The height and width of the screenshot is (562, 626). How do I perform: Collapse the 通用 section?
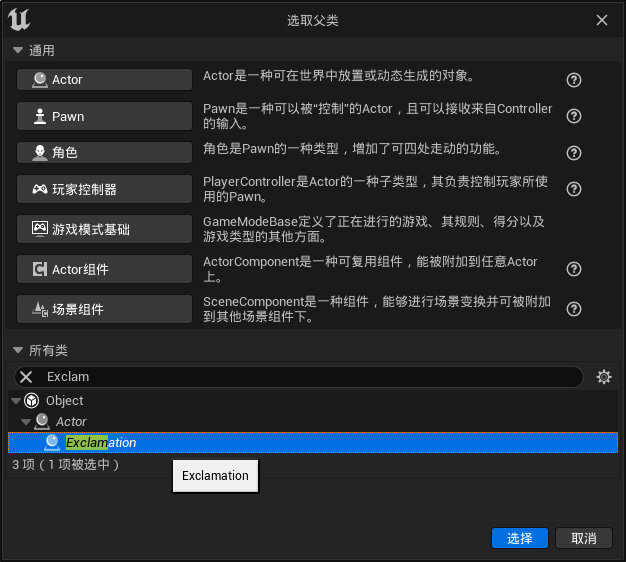coord(18,50)
